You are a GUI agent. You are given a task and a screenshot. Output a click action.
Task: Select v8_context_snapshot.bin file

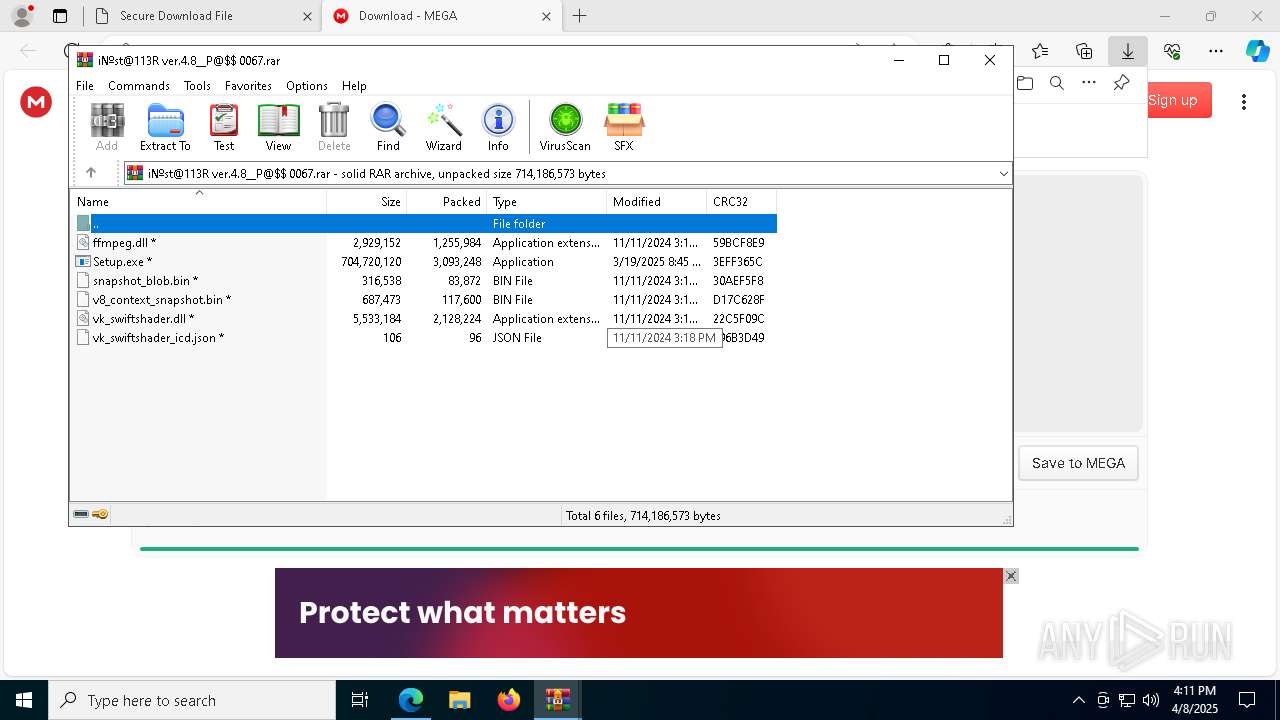pos(424,299)
